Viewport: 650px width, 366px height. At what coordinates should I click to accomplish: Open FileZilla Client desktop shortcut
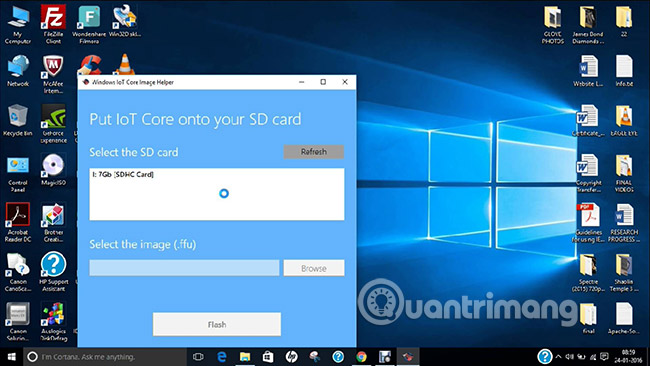click(53, 24)
